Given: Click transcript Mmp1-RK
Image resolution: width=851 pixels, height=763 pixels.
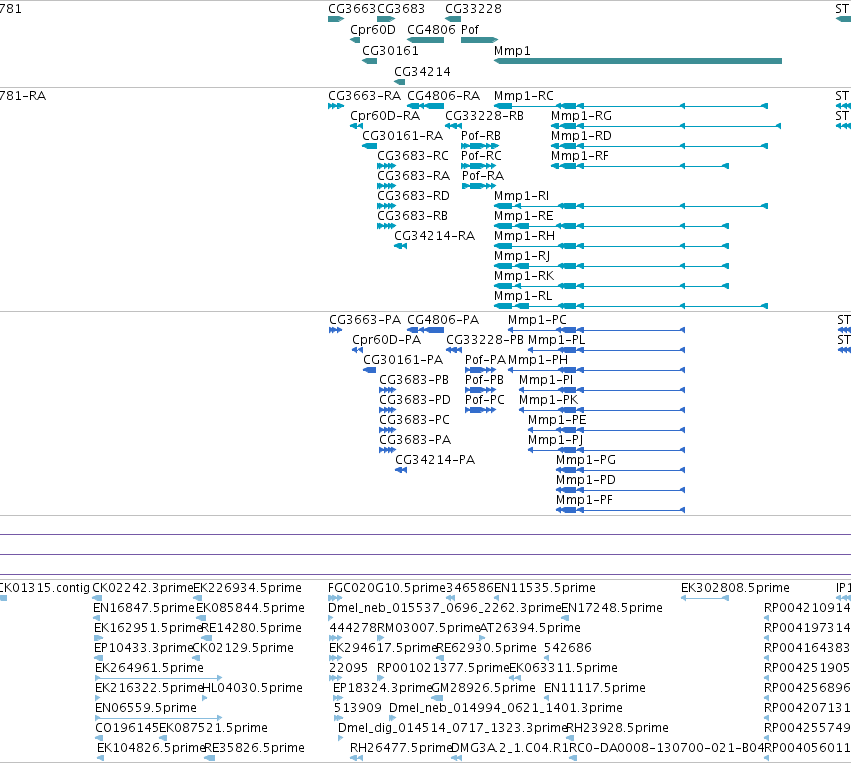Looking at the screenshot, I should click(611, 286).
